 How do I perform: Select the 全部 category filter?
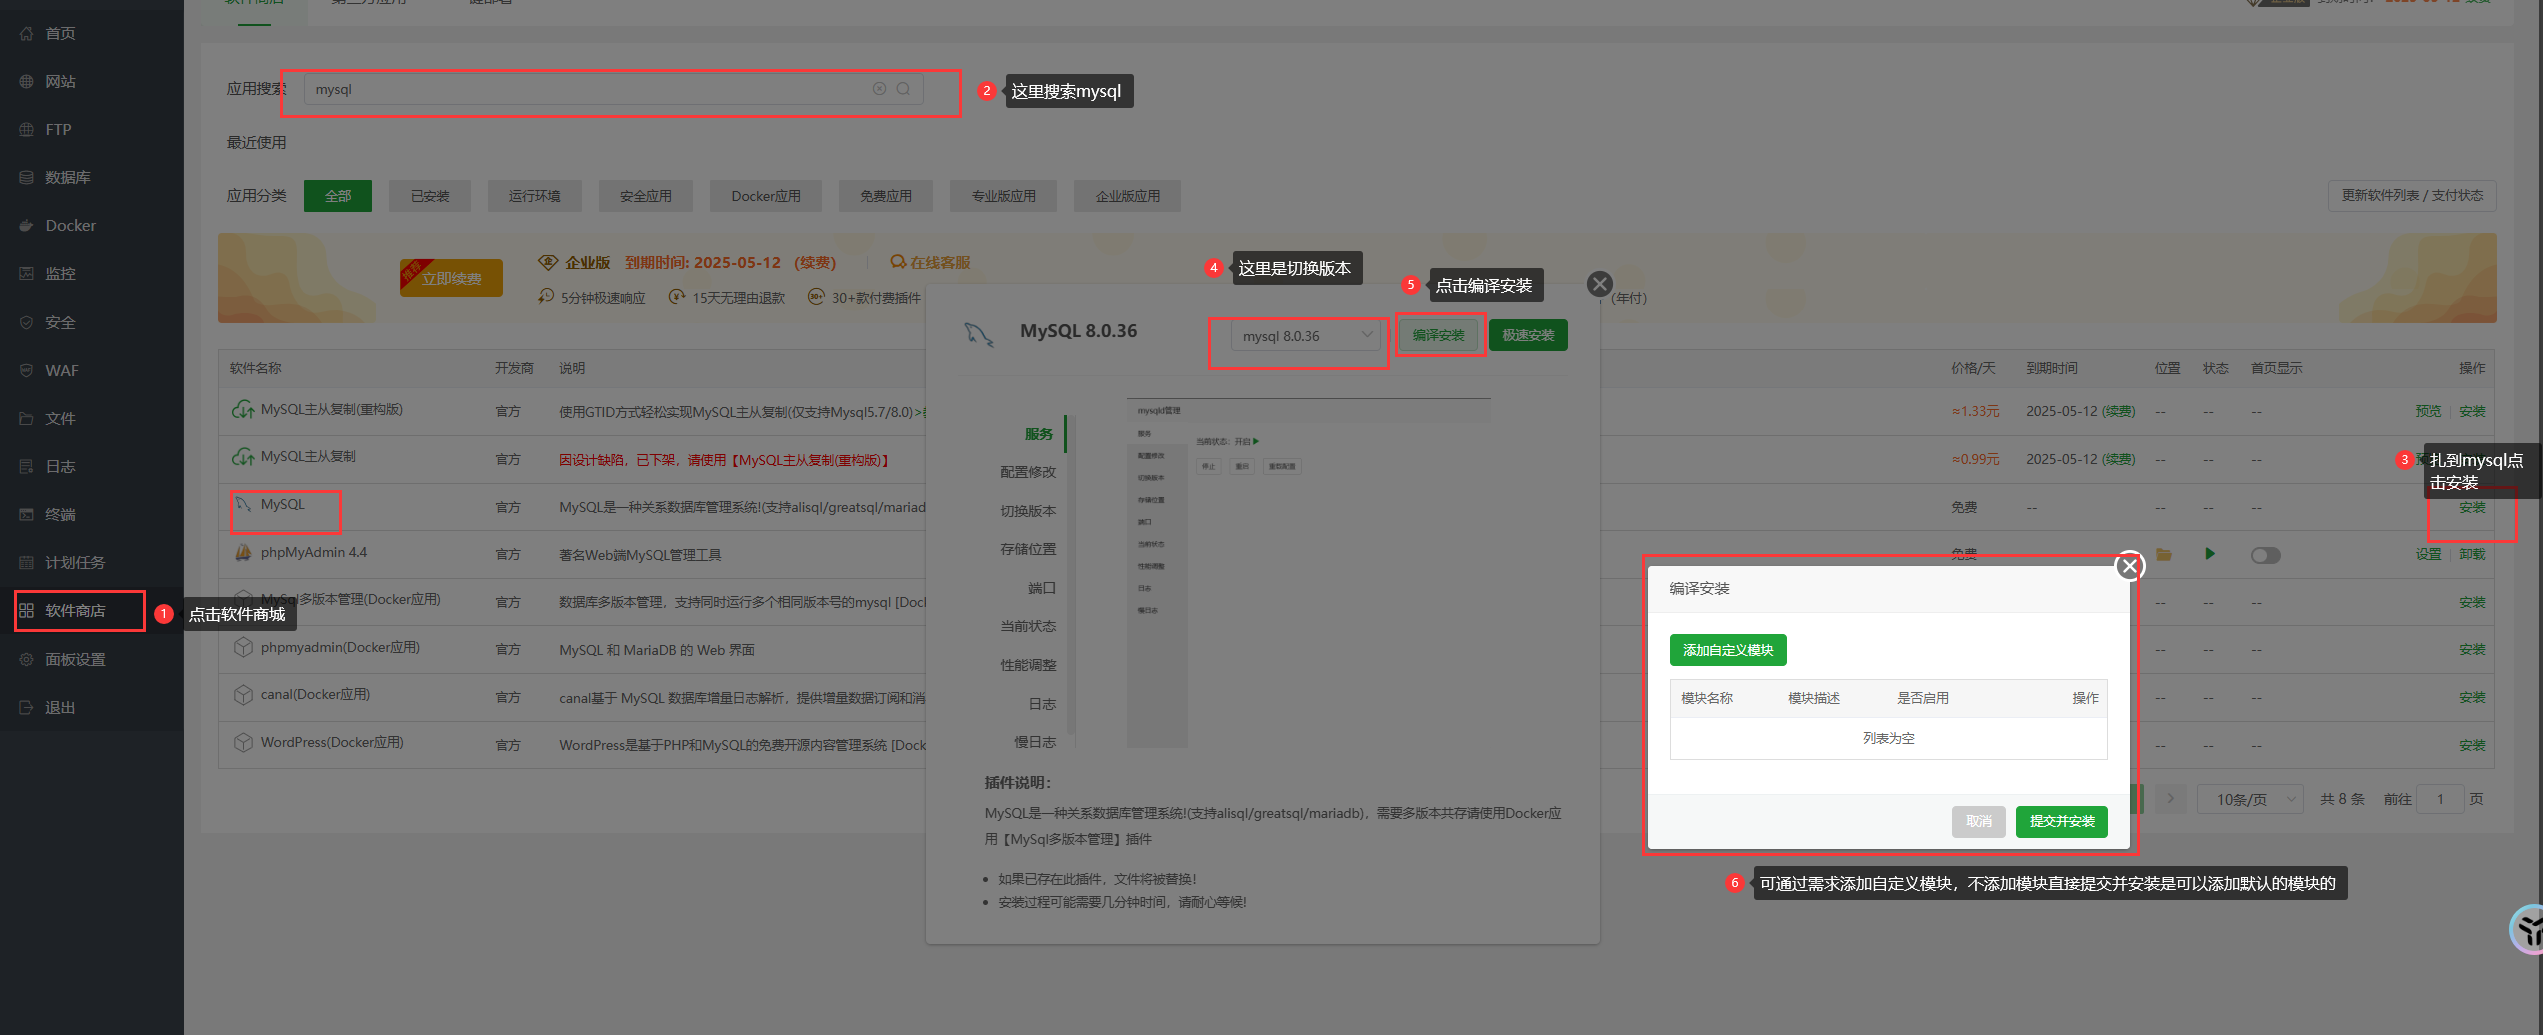click(338, 196)
